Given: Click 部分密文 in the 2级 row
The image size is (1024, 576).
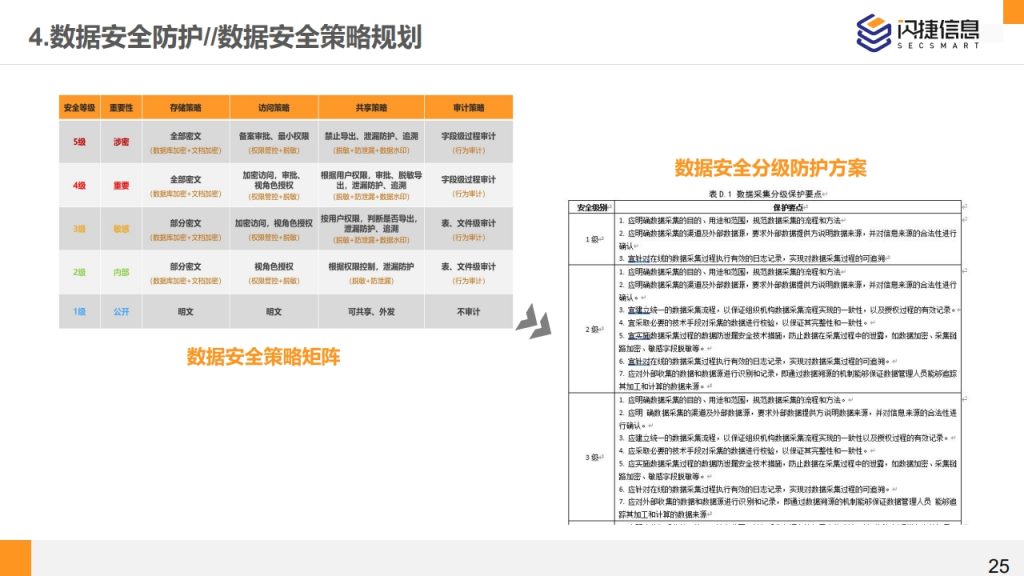Looking at the screenshot, I should click(x=185, y=266).
